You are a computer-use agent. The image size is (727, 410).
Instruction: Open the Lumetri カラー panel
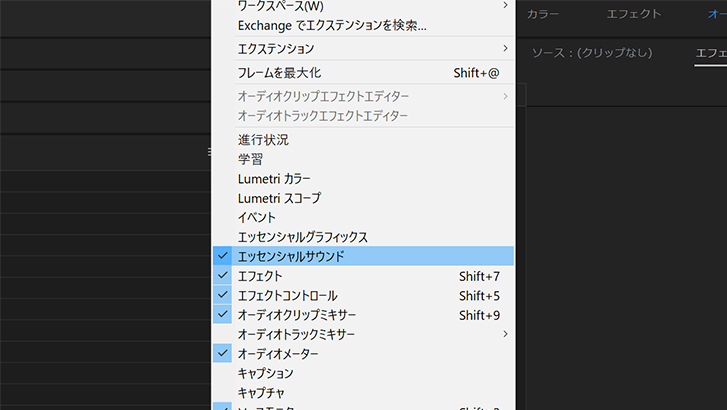click(363, 179)
